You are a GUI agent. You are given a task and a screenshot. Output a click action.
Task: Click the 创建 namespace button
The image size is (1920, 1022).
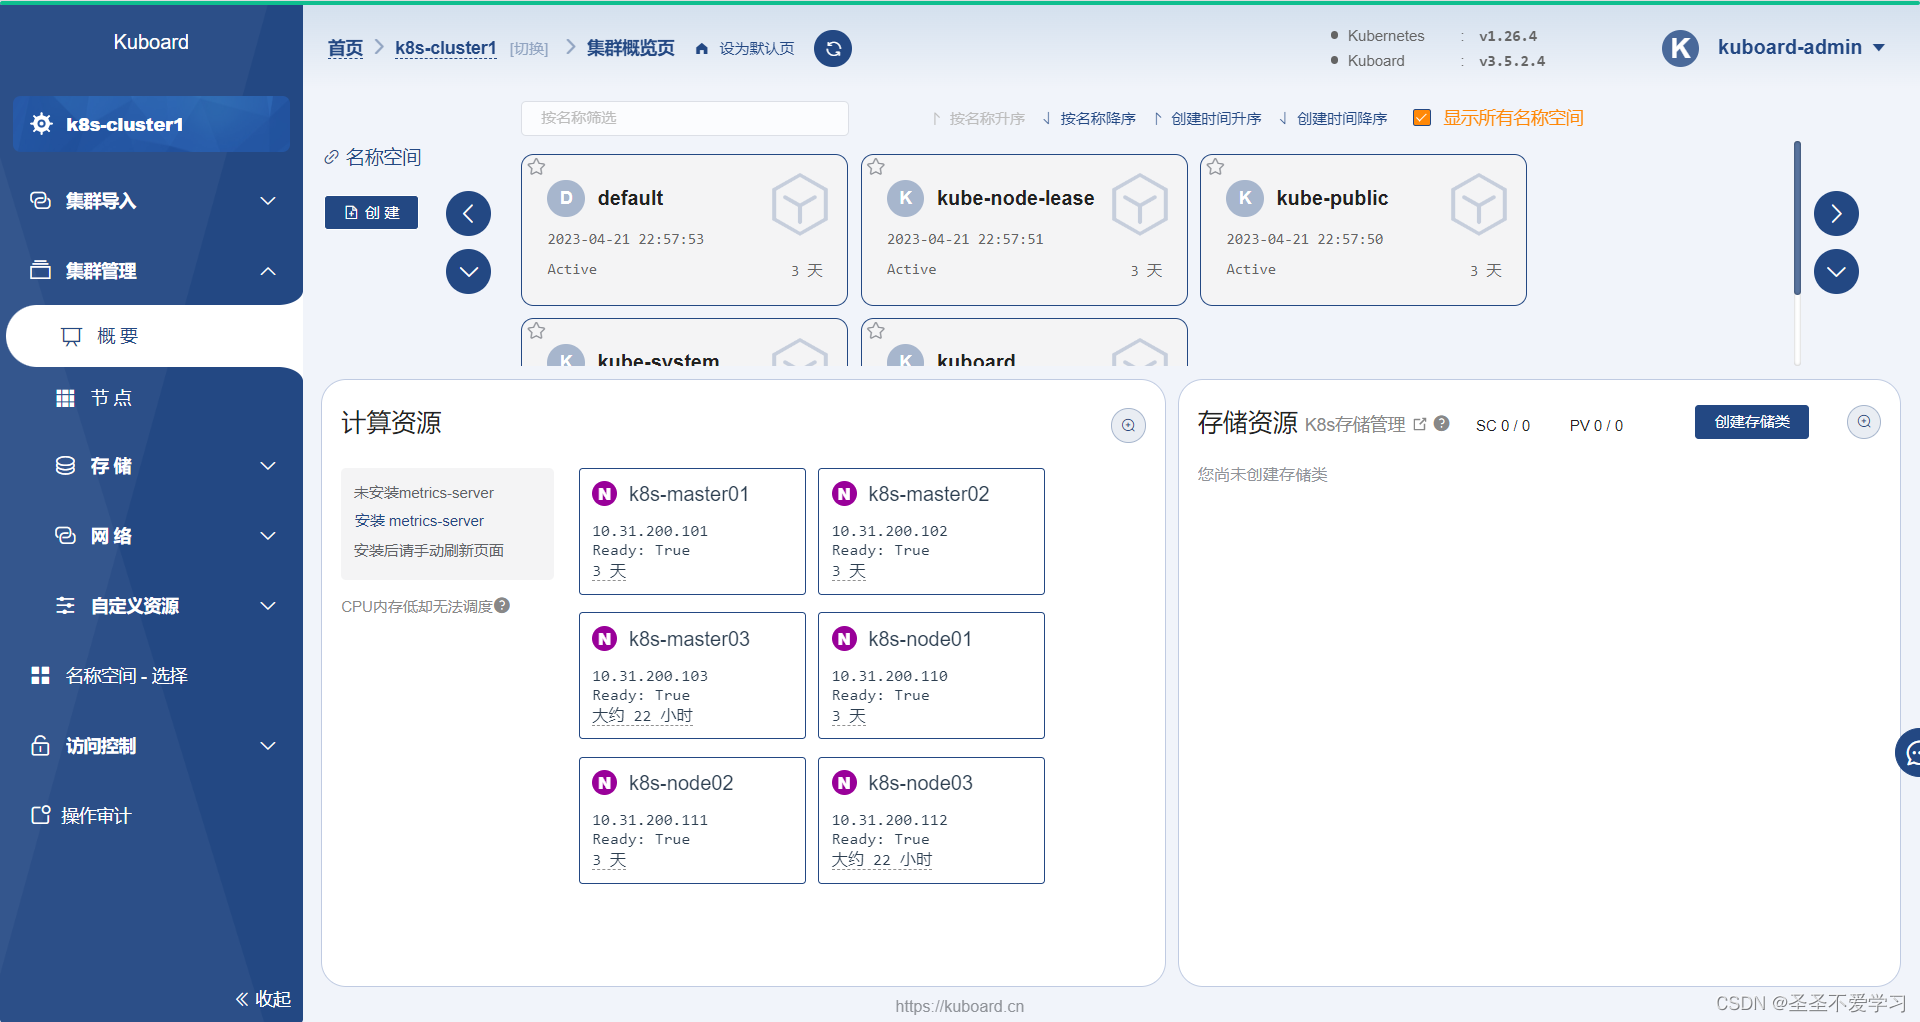click(371, 212)
